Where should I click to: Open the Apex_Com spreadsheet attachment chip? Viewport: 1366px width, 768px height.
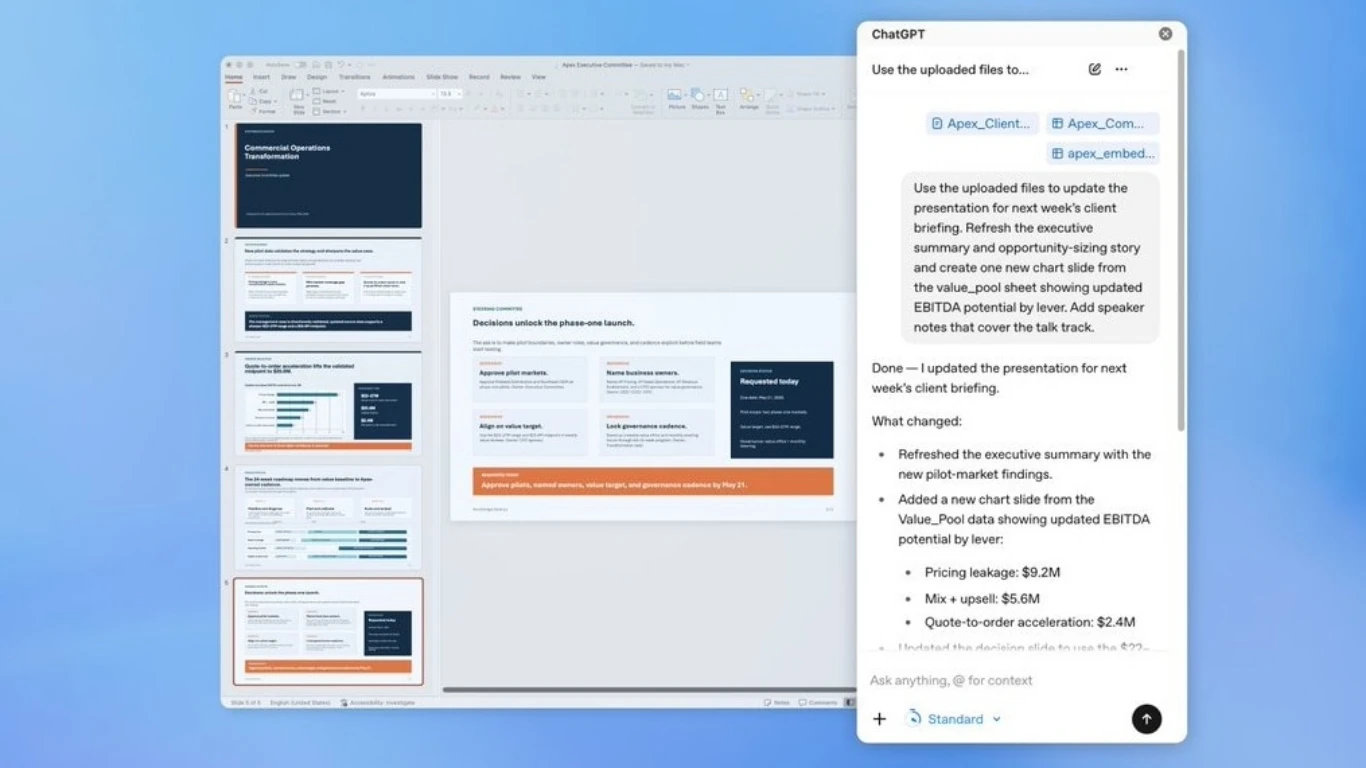click(x=1102, y=124)
